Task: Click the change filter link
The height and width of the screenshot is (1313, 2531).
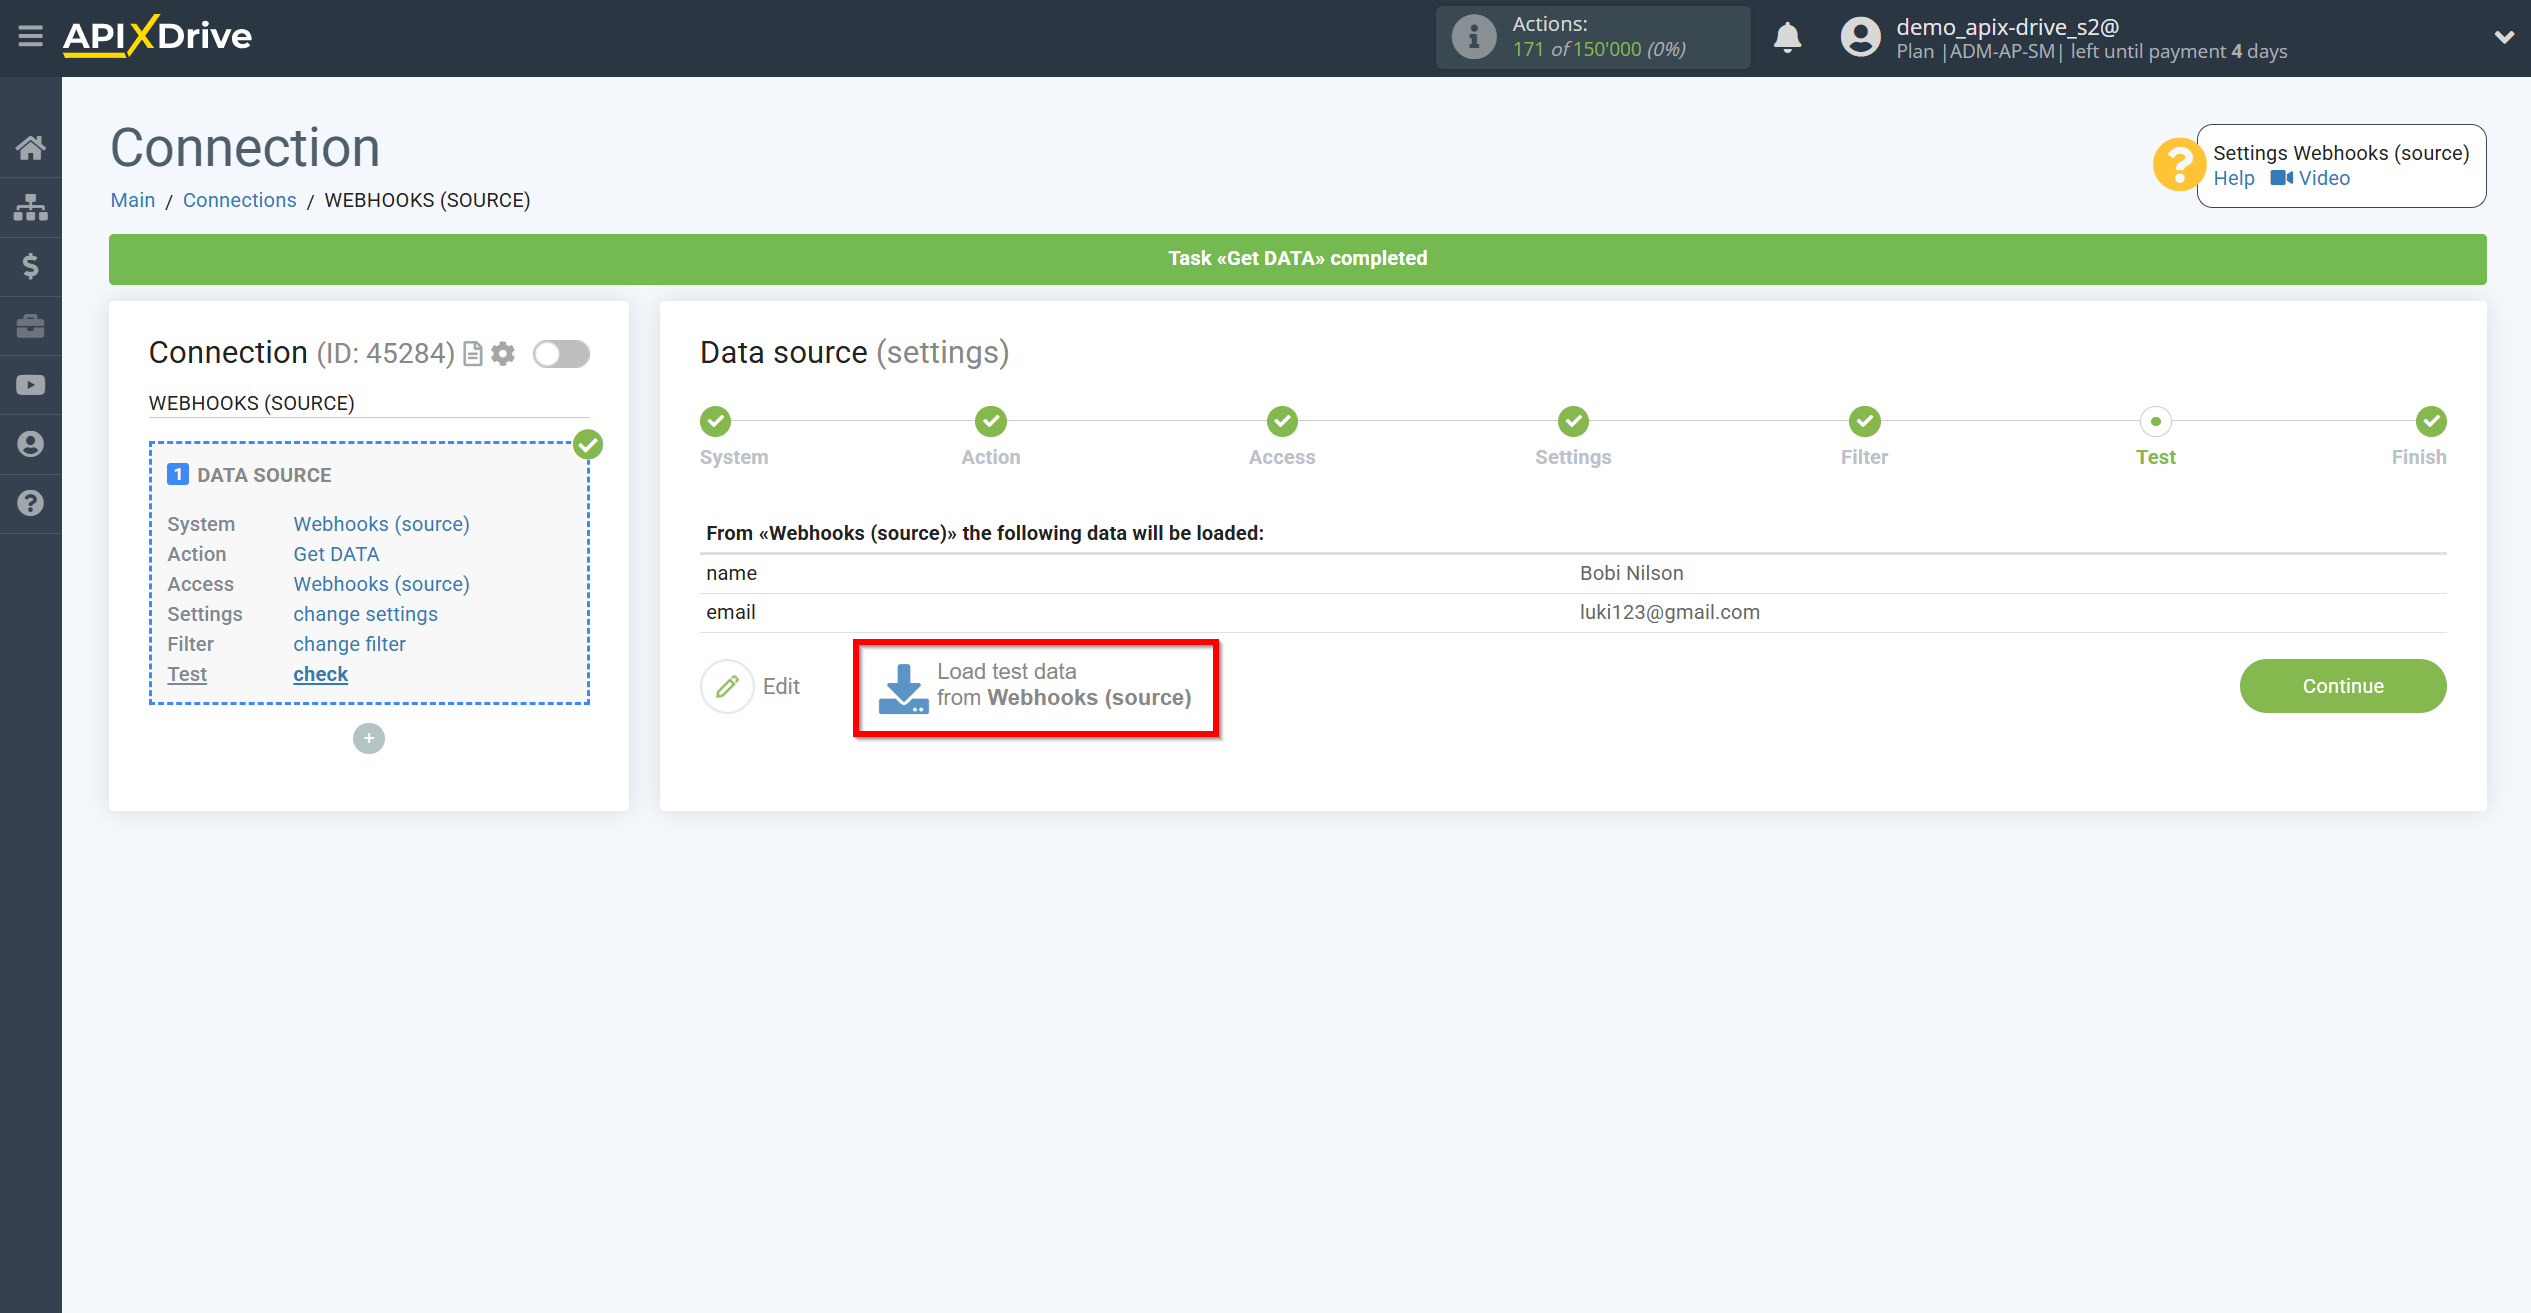Action: pos(349,644)
